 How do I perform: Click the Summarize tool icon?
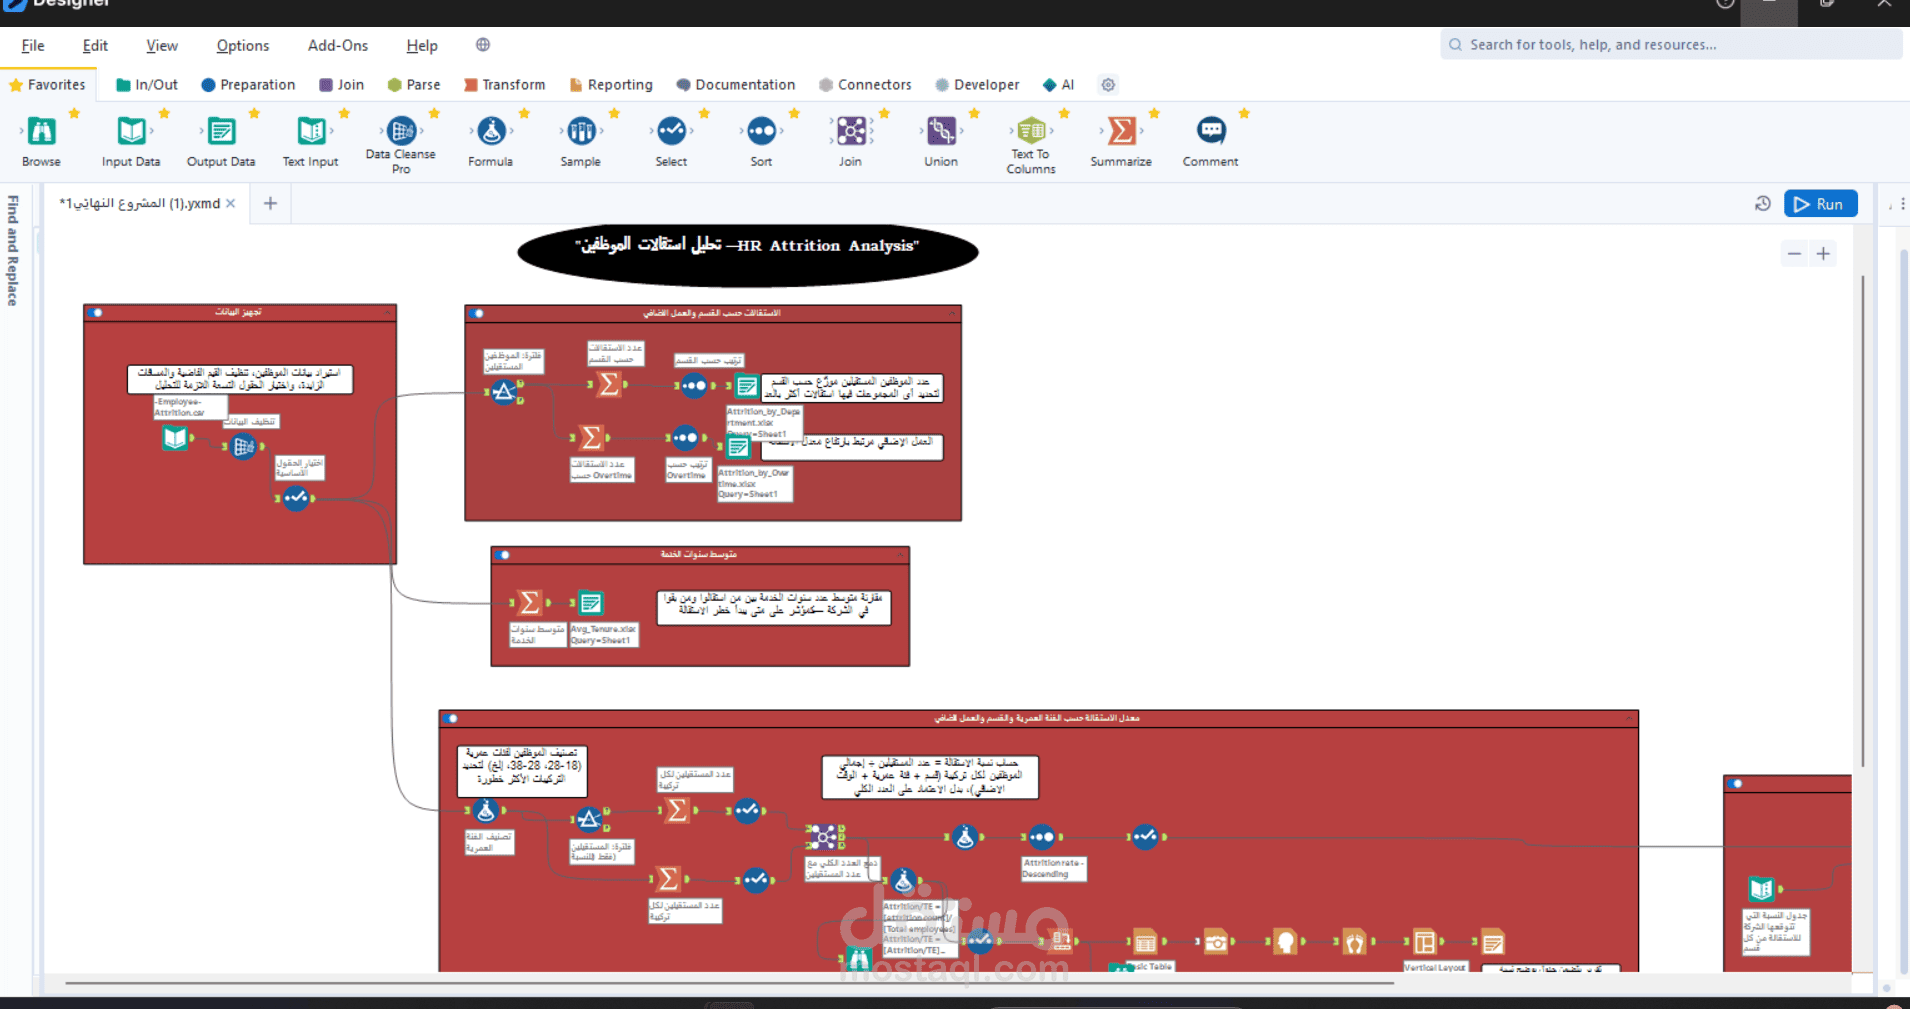[x=1121, y=131]
